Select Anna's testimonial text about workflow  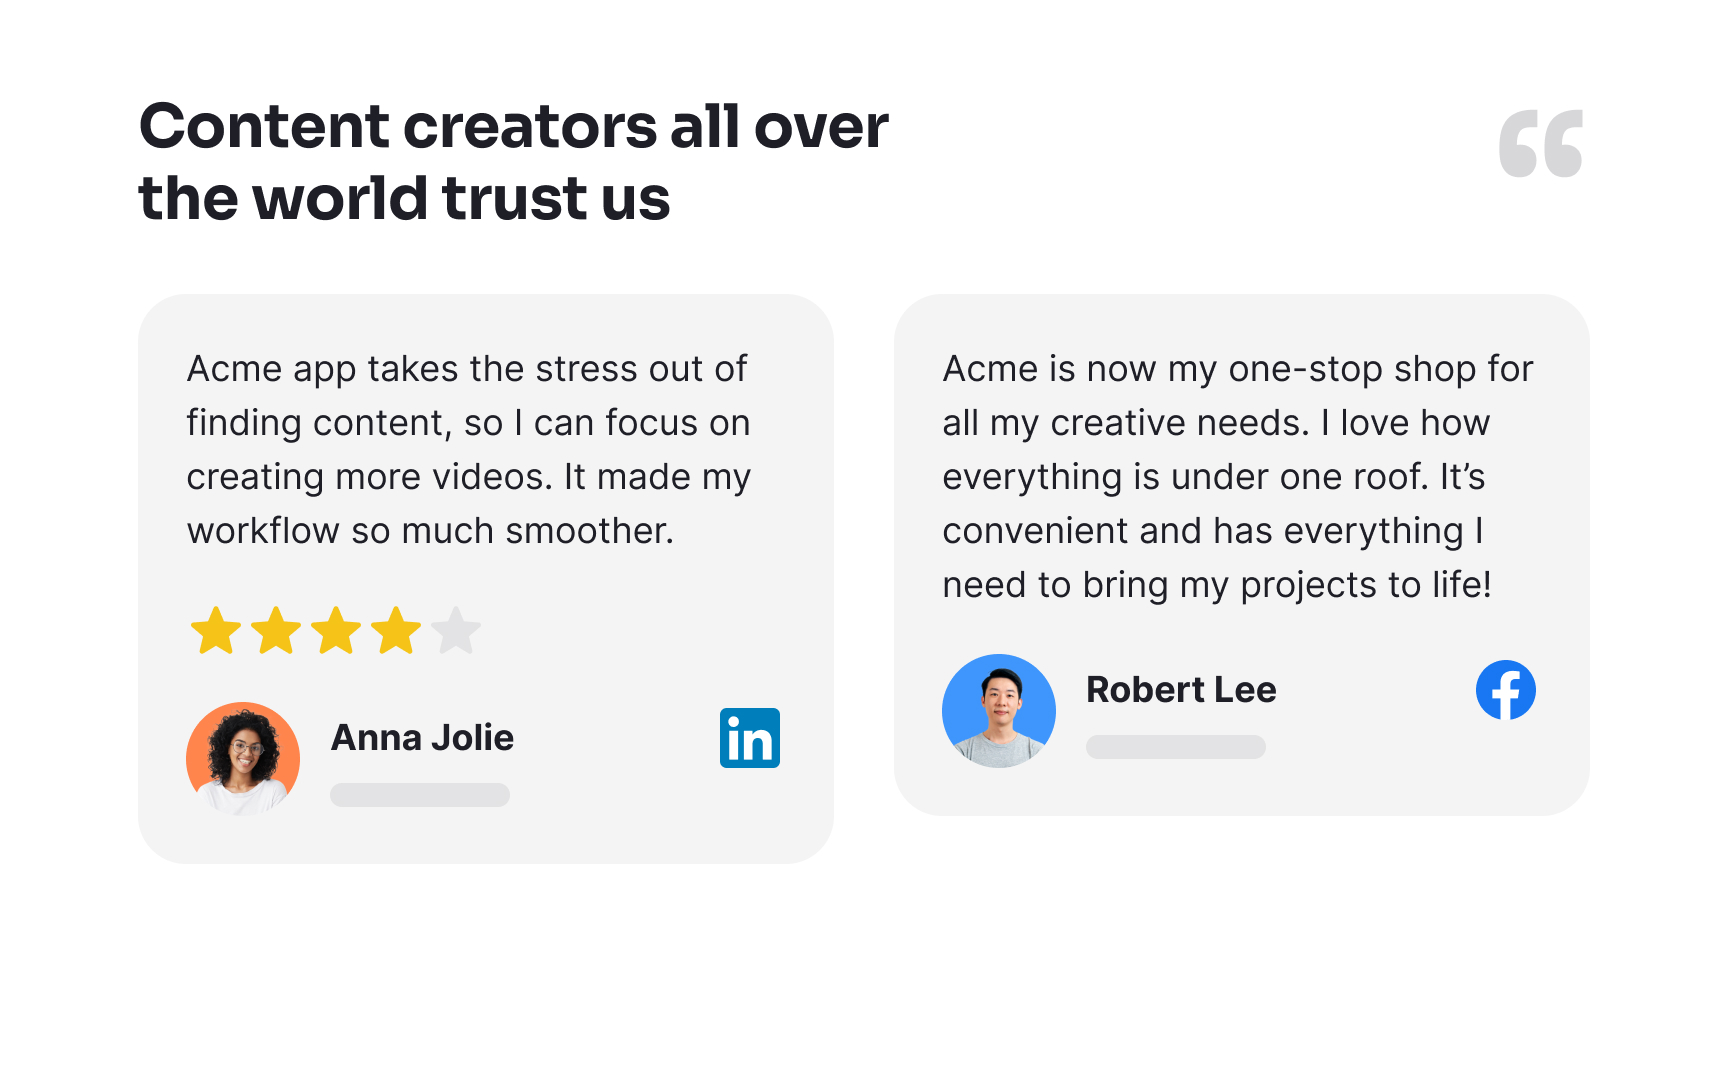(468, 449)
